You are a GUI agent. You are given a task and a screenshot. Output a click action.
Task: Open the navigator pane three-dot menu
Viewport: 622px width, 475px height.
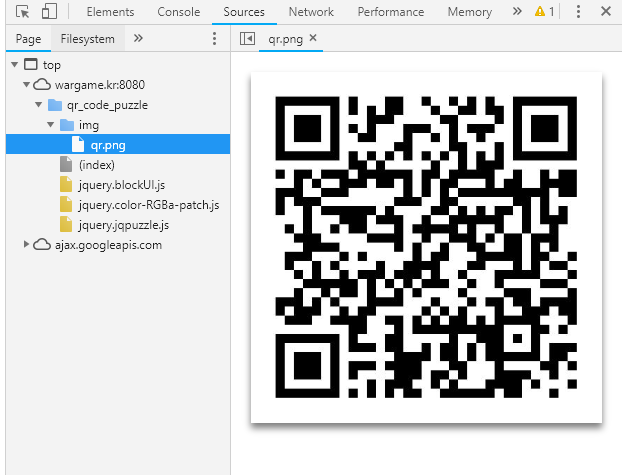tap(214, 38)
